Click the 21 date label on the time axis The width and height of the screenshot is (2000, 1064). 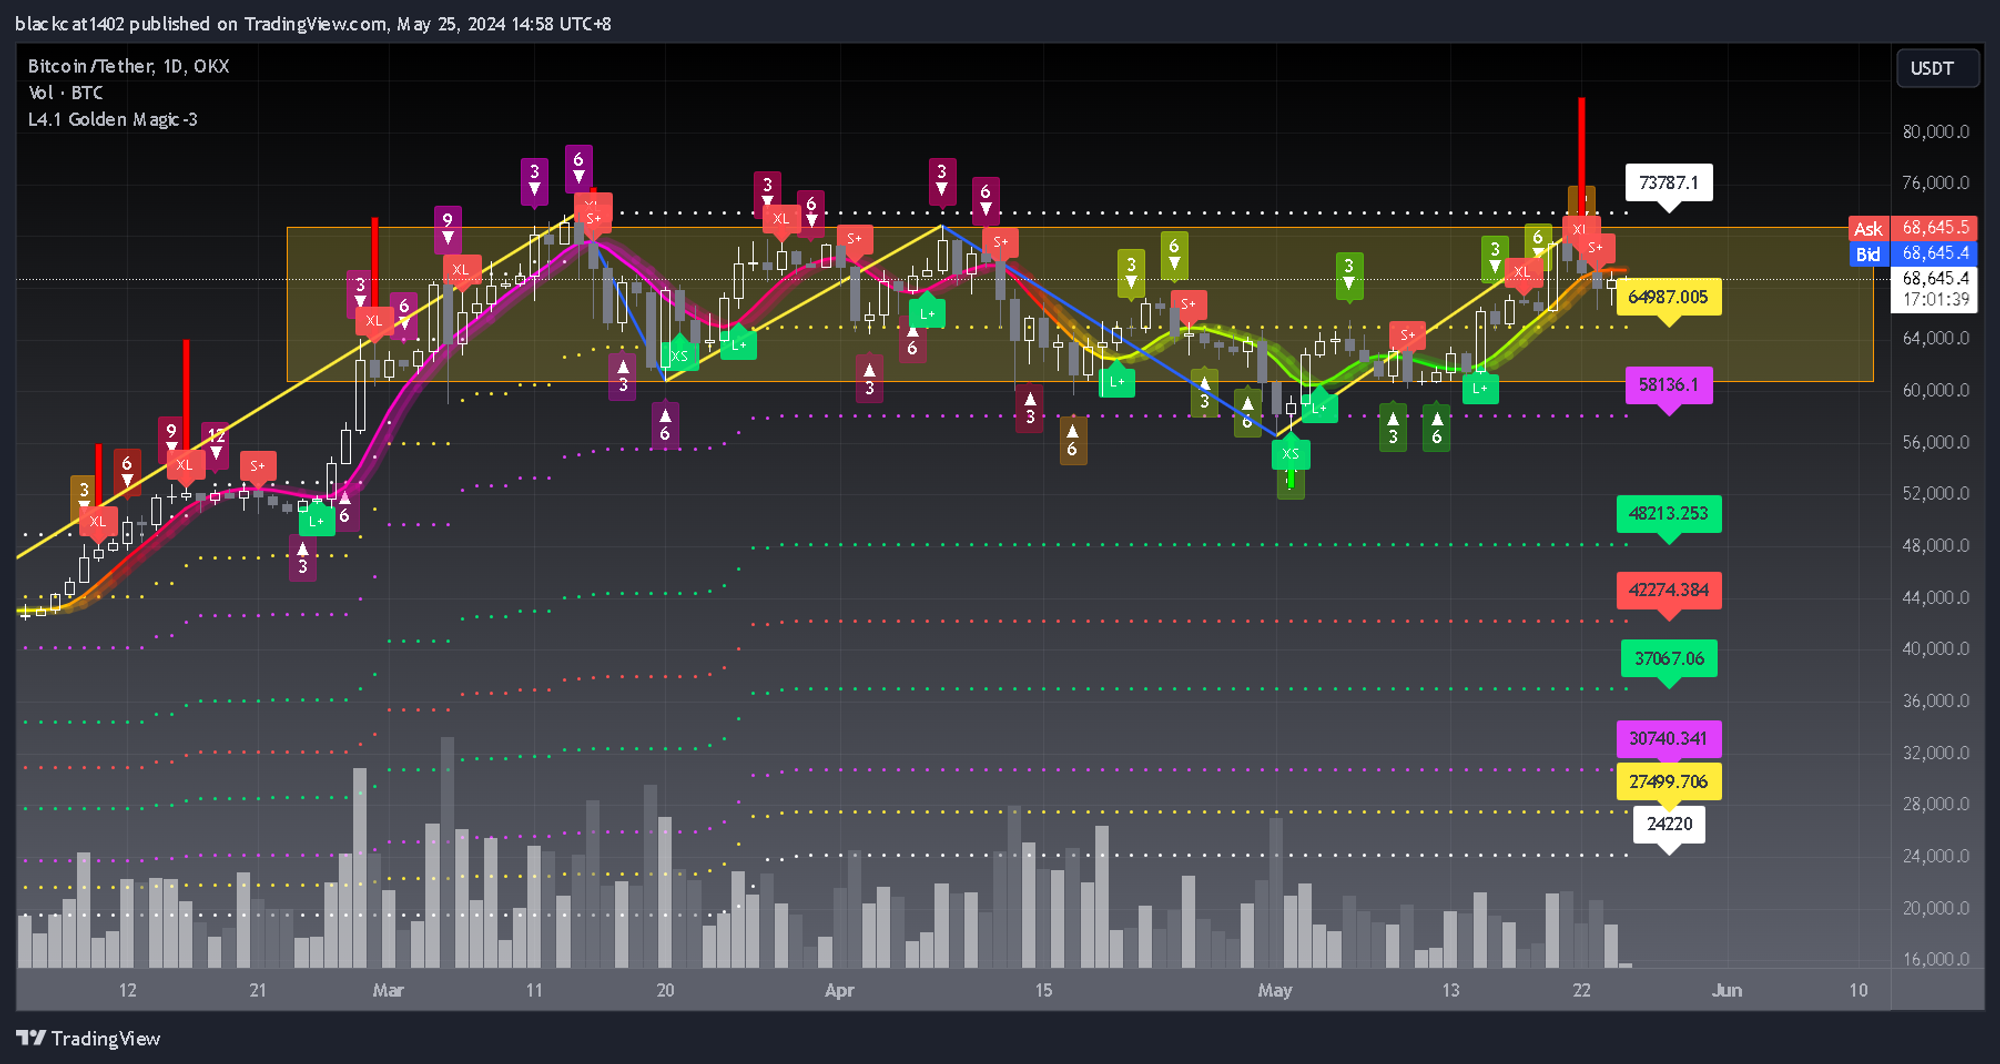point(258,991)
